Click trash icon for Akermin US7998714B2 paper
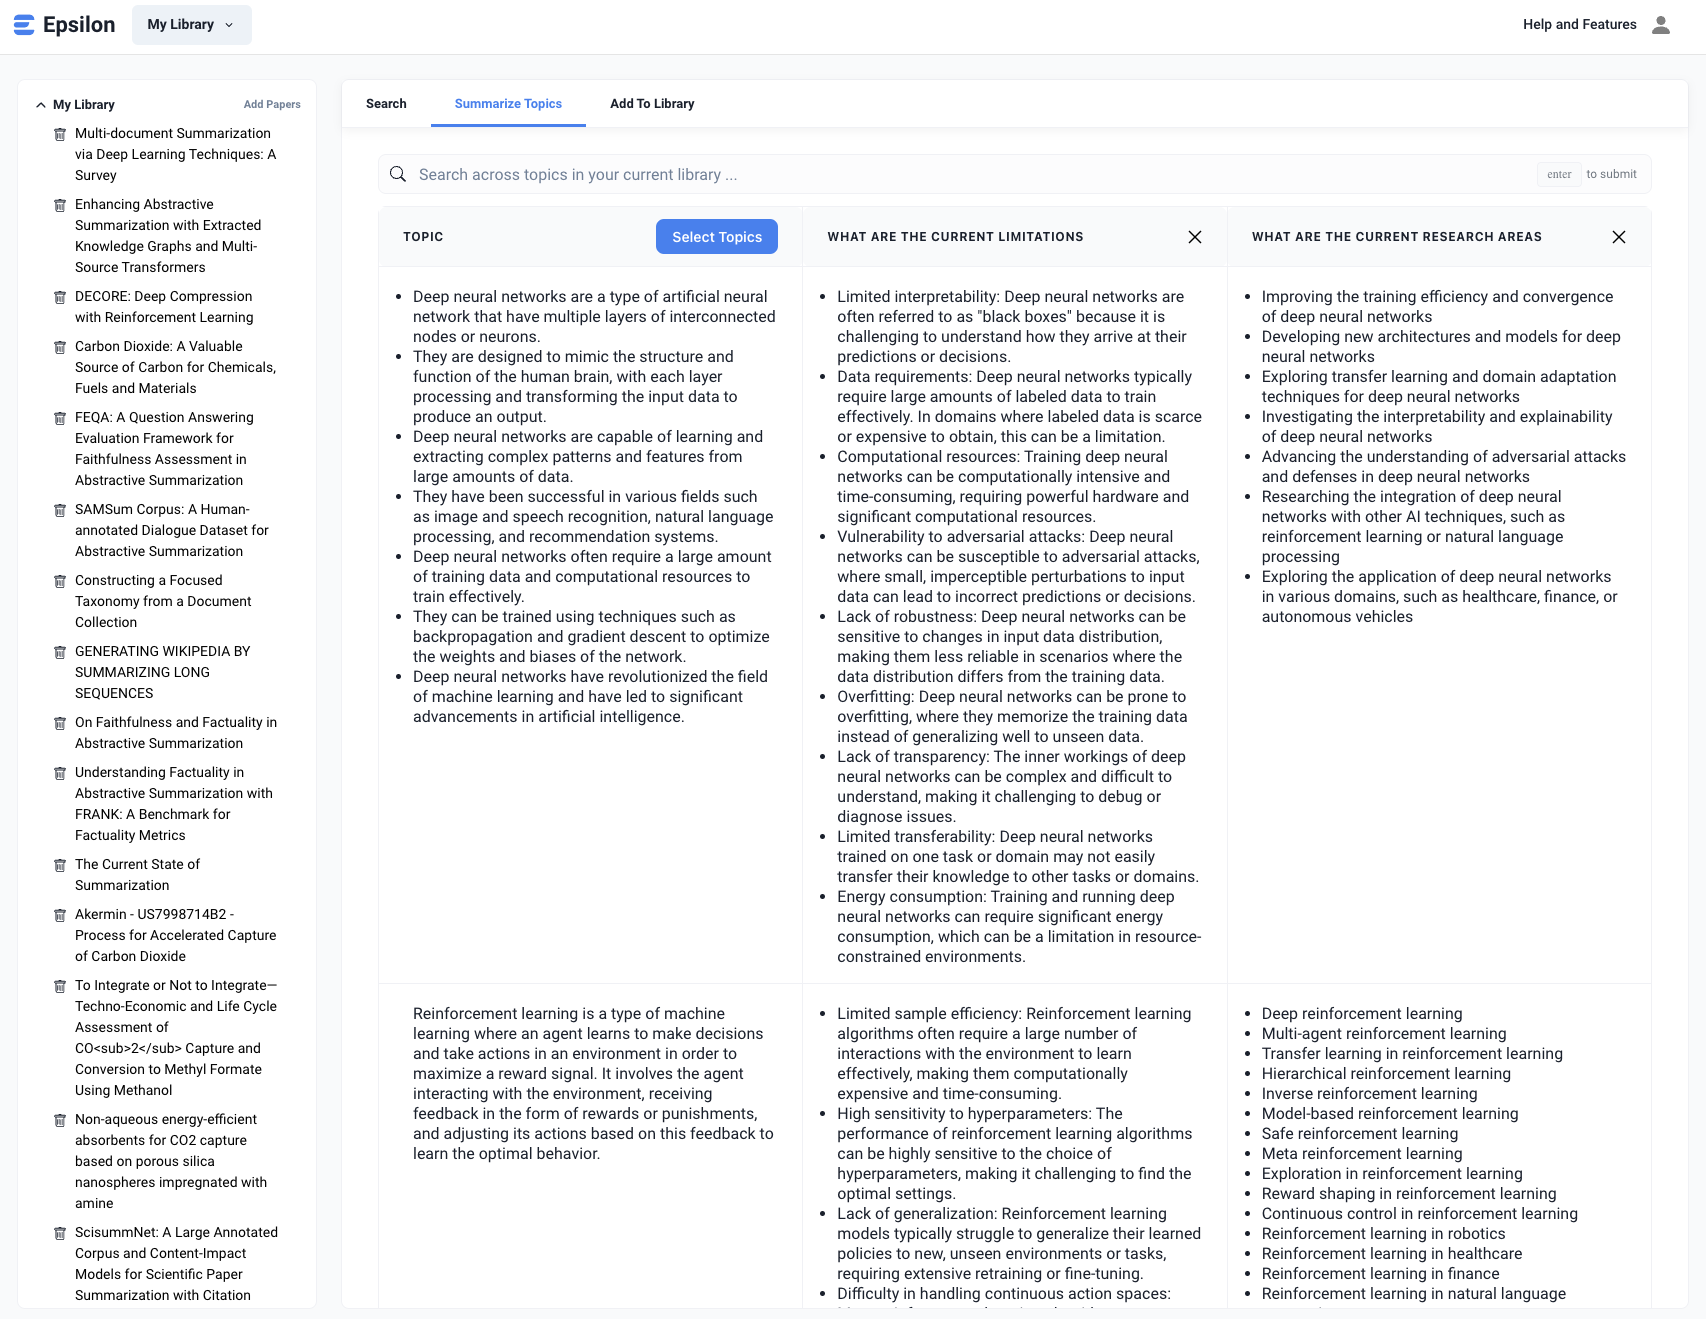 coord(60,915)
